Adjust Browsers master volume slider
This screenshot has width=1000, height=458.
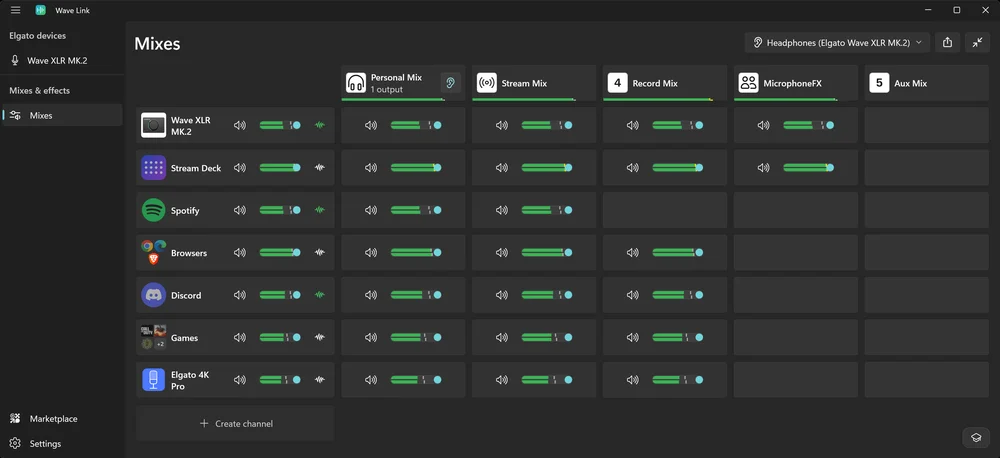click(280, 253)
